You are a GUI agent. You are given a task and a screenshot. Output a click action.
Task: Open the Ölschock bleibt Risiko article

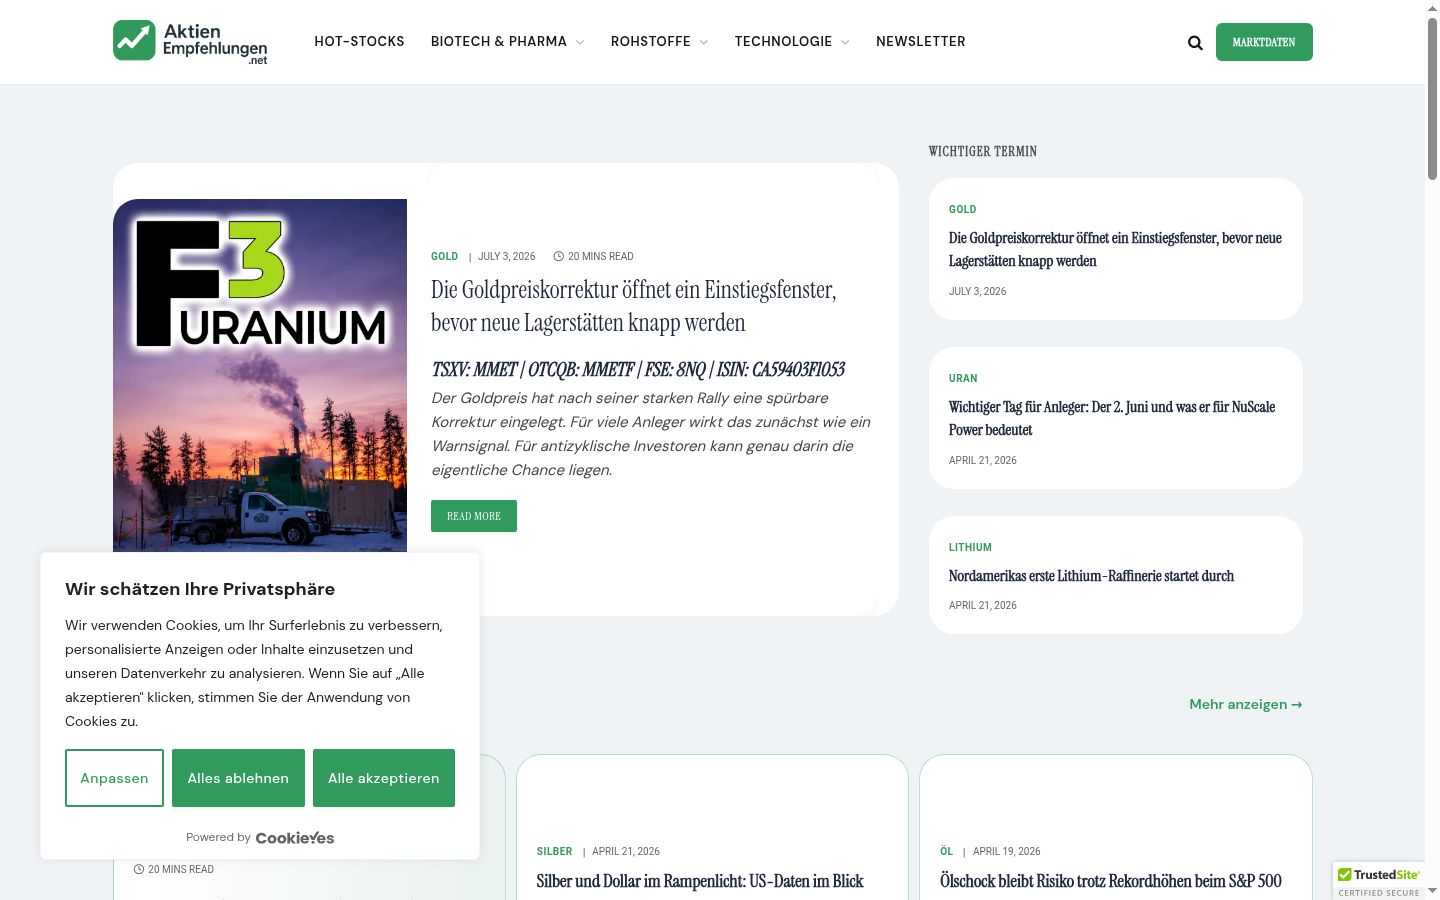coord(1111,881)
